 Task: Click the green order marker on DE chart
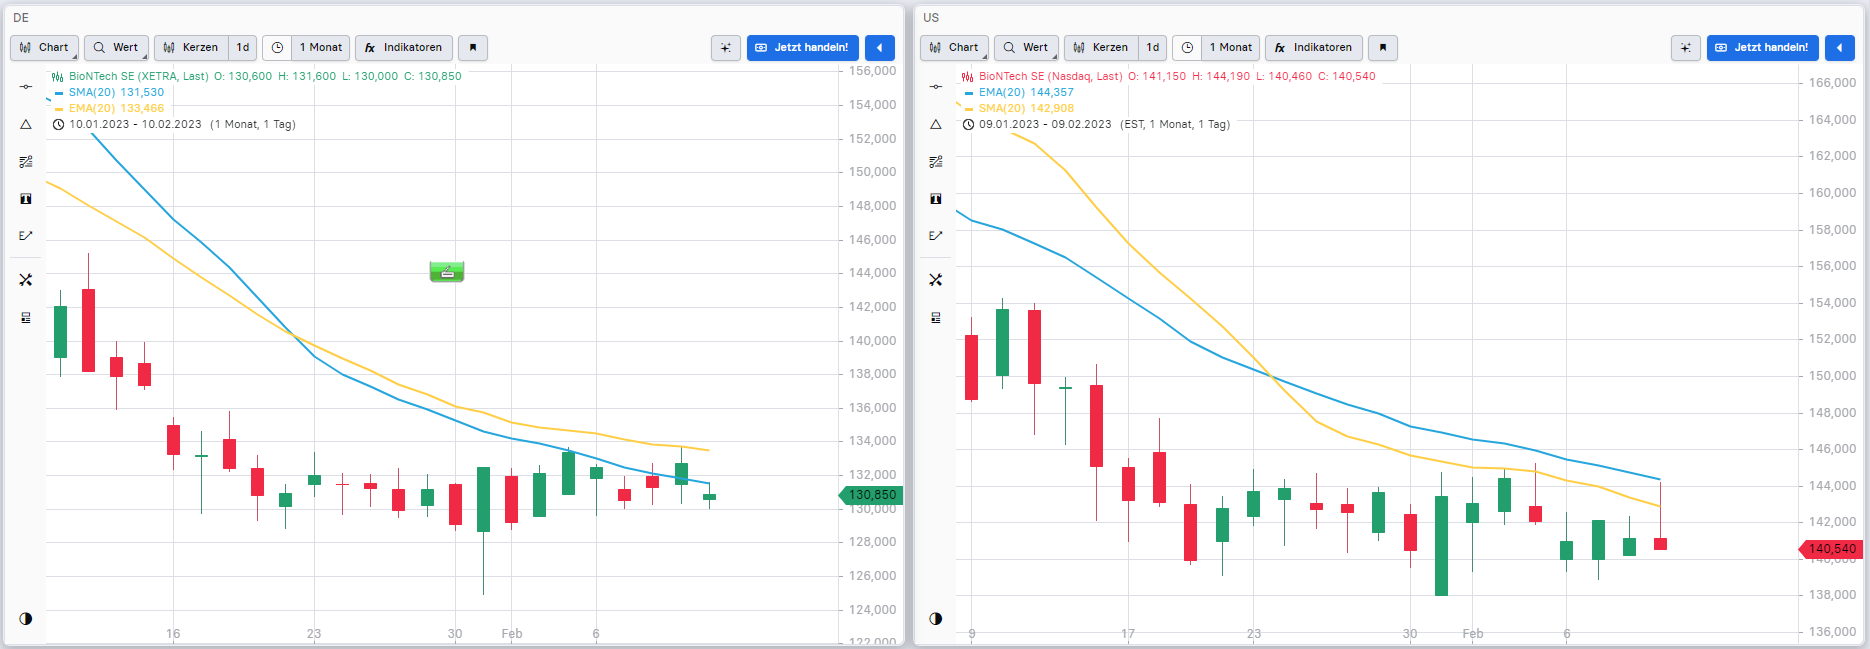tap(447, 271)
